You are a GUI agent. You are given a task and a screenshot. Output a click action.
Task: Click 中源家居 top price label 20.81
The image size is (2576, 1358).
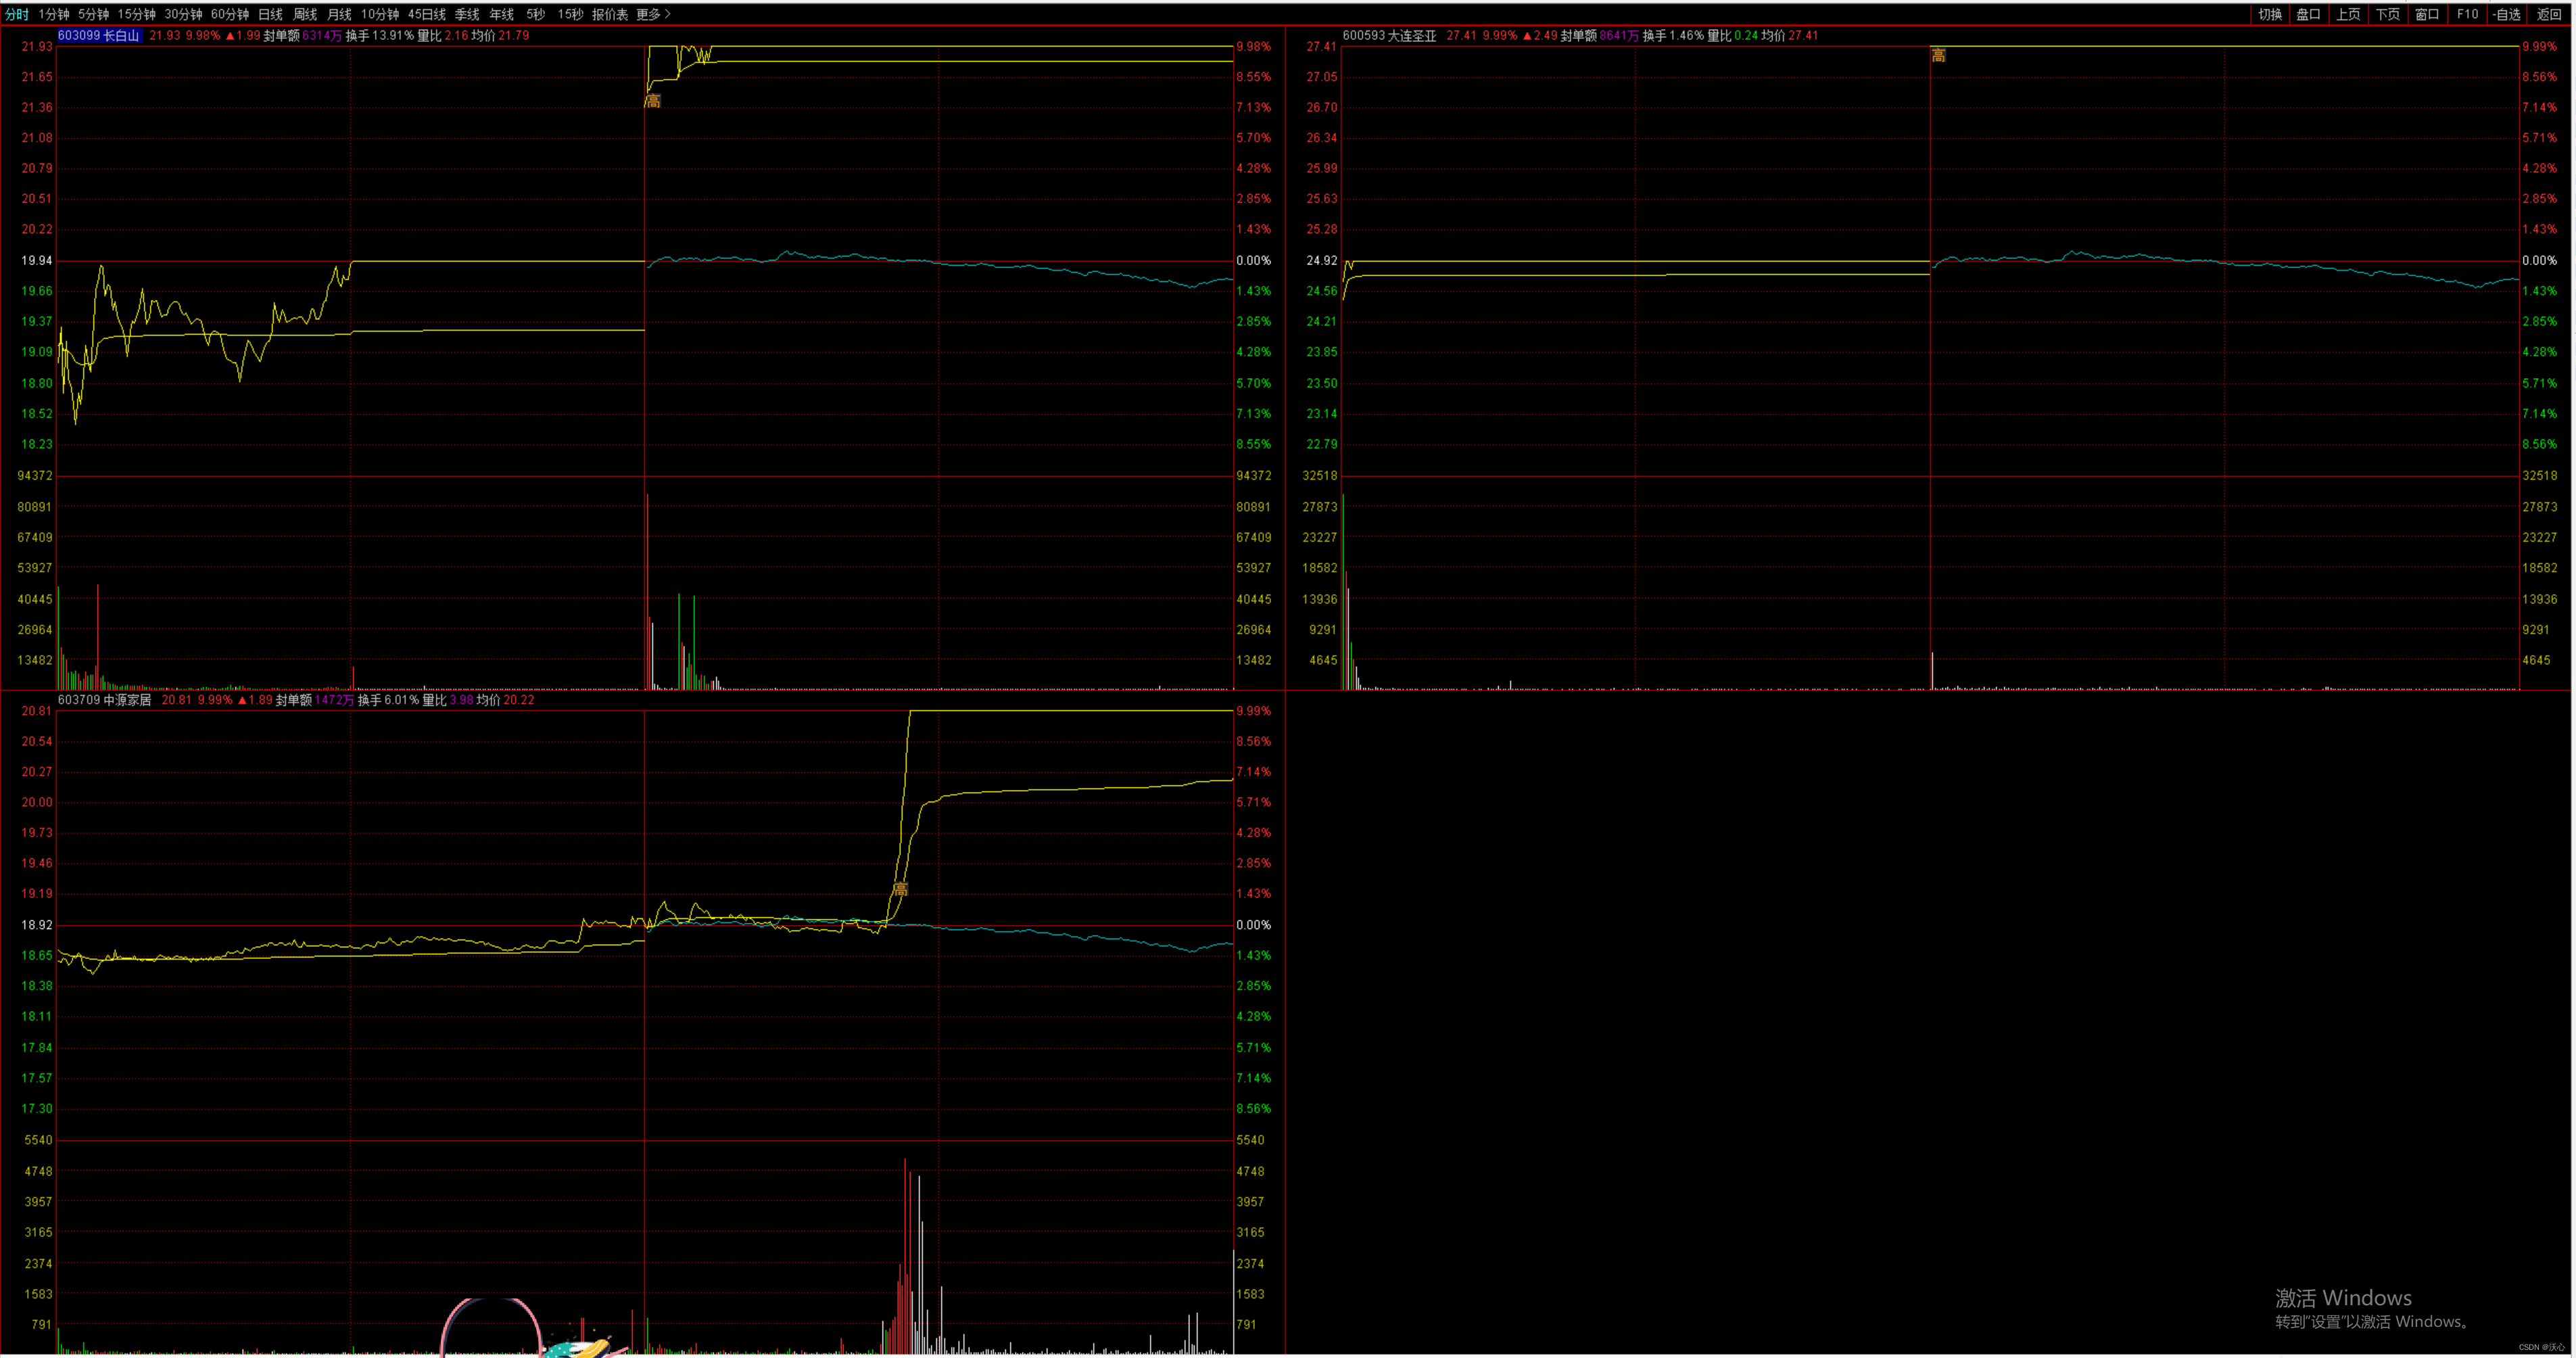(x=37, y=711)
